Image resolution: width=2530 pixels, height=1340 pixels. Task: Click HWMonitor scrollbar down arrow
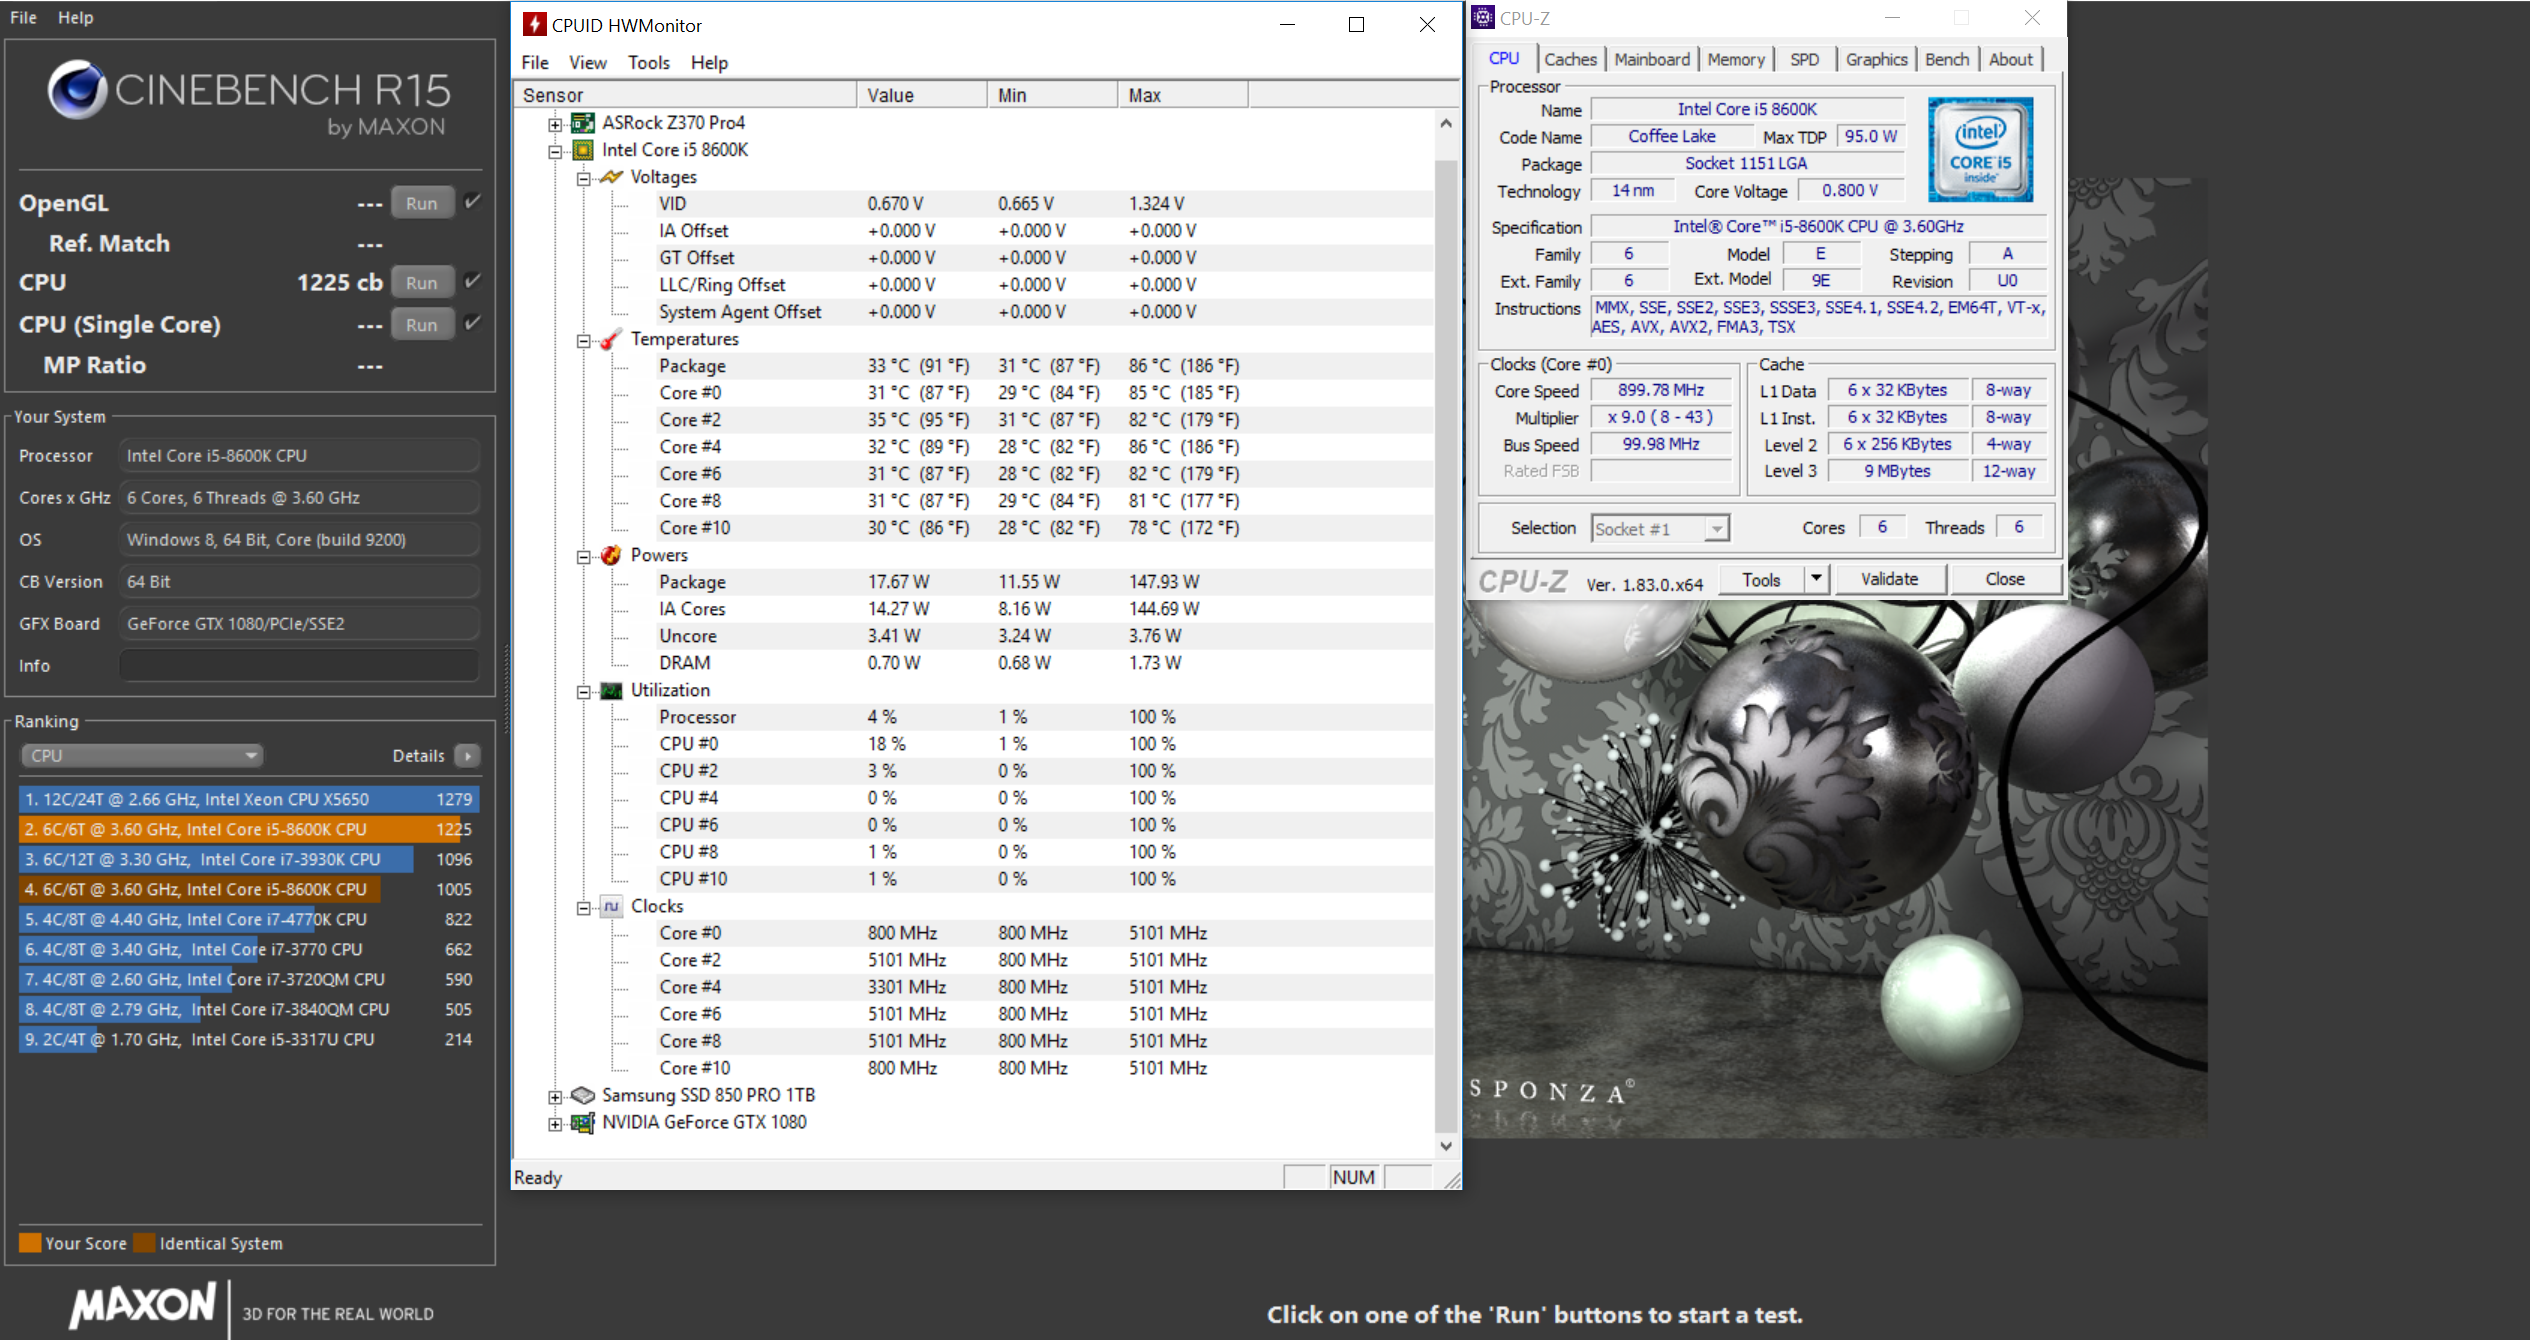[x=1446, y=1146]
